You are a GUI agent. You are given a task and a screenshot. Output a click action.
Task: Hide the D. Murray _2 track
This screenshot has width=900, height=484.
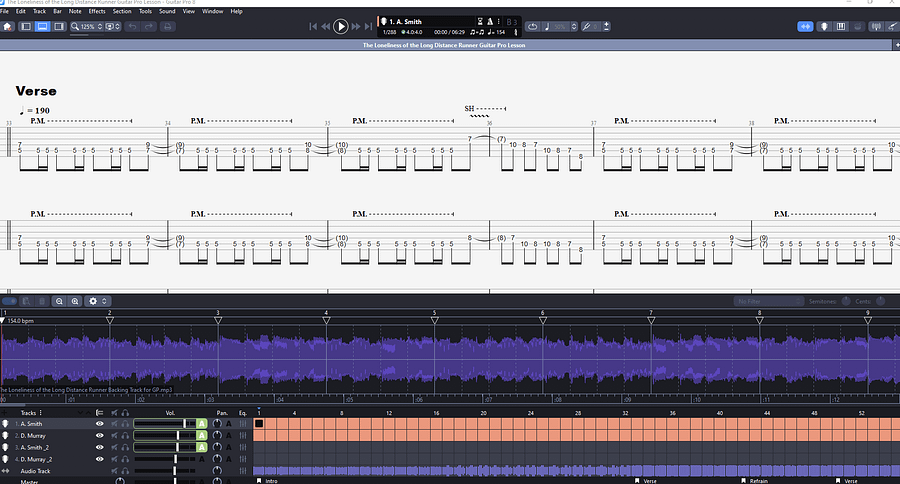[x=99, y=459]
